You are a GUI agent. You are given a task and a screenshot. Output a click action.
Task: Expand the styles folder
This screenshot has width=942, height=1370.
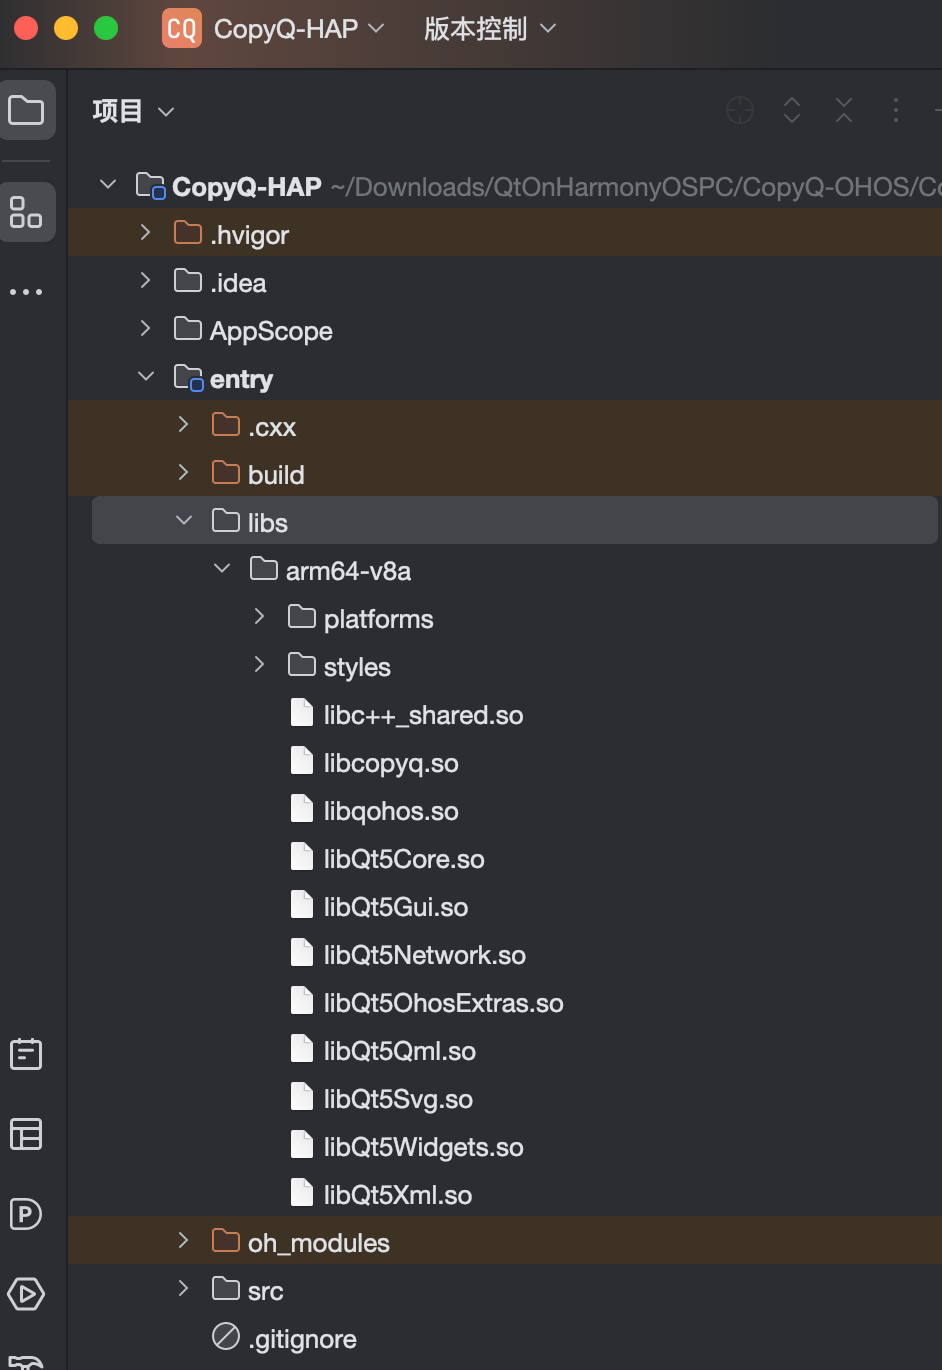coord(260,664)
